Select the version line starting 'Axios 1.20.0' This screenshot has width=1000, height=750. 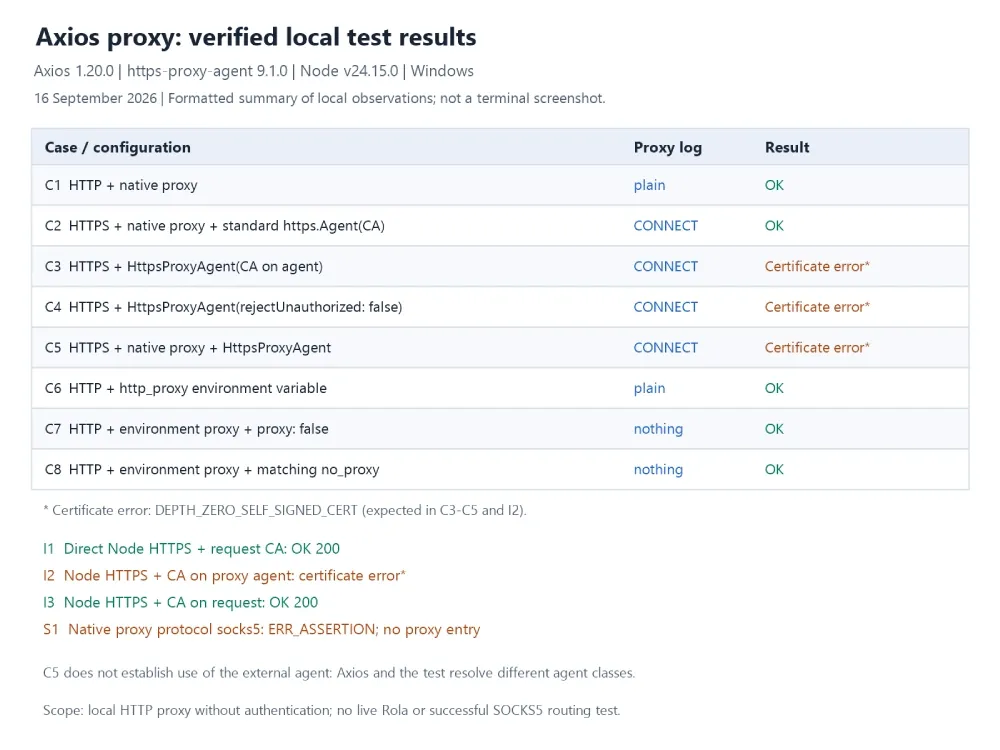pyautogui.click(x=254, y=71)
